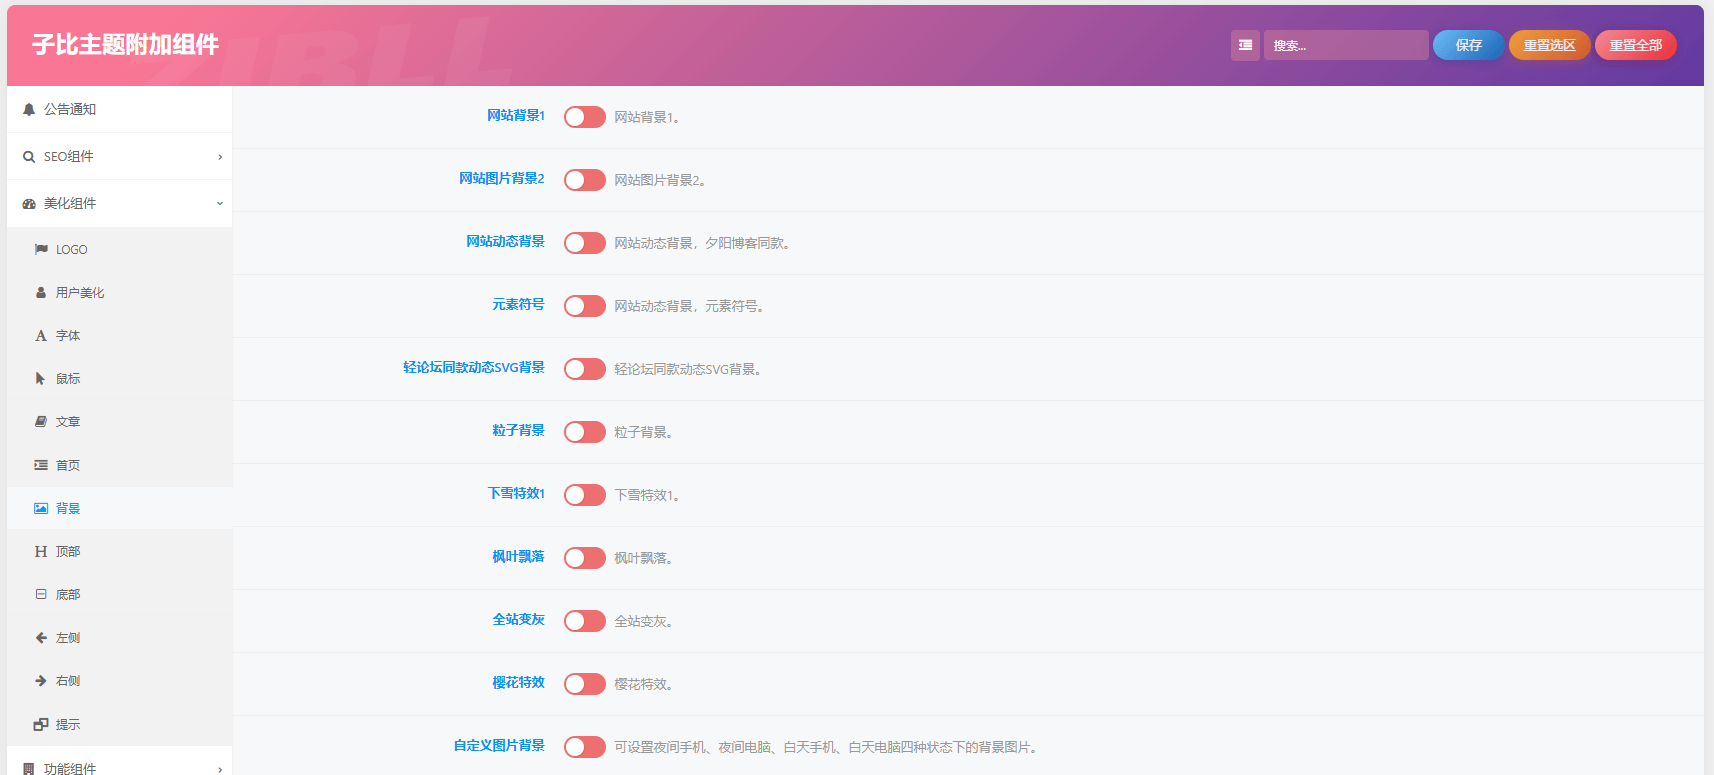Click the square icon beside 底部
Screen dimensions: 1714x775
pyautogui.click(x=41, y=594)
